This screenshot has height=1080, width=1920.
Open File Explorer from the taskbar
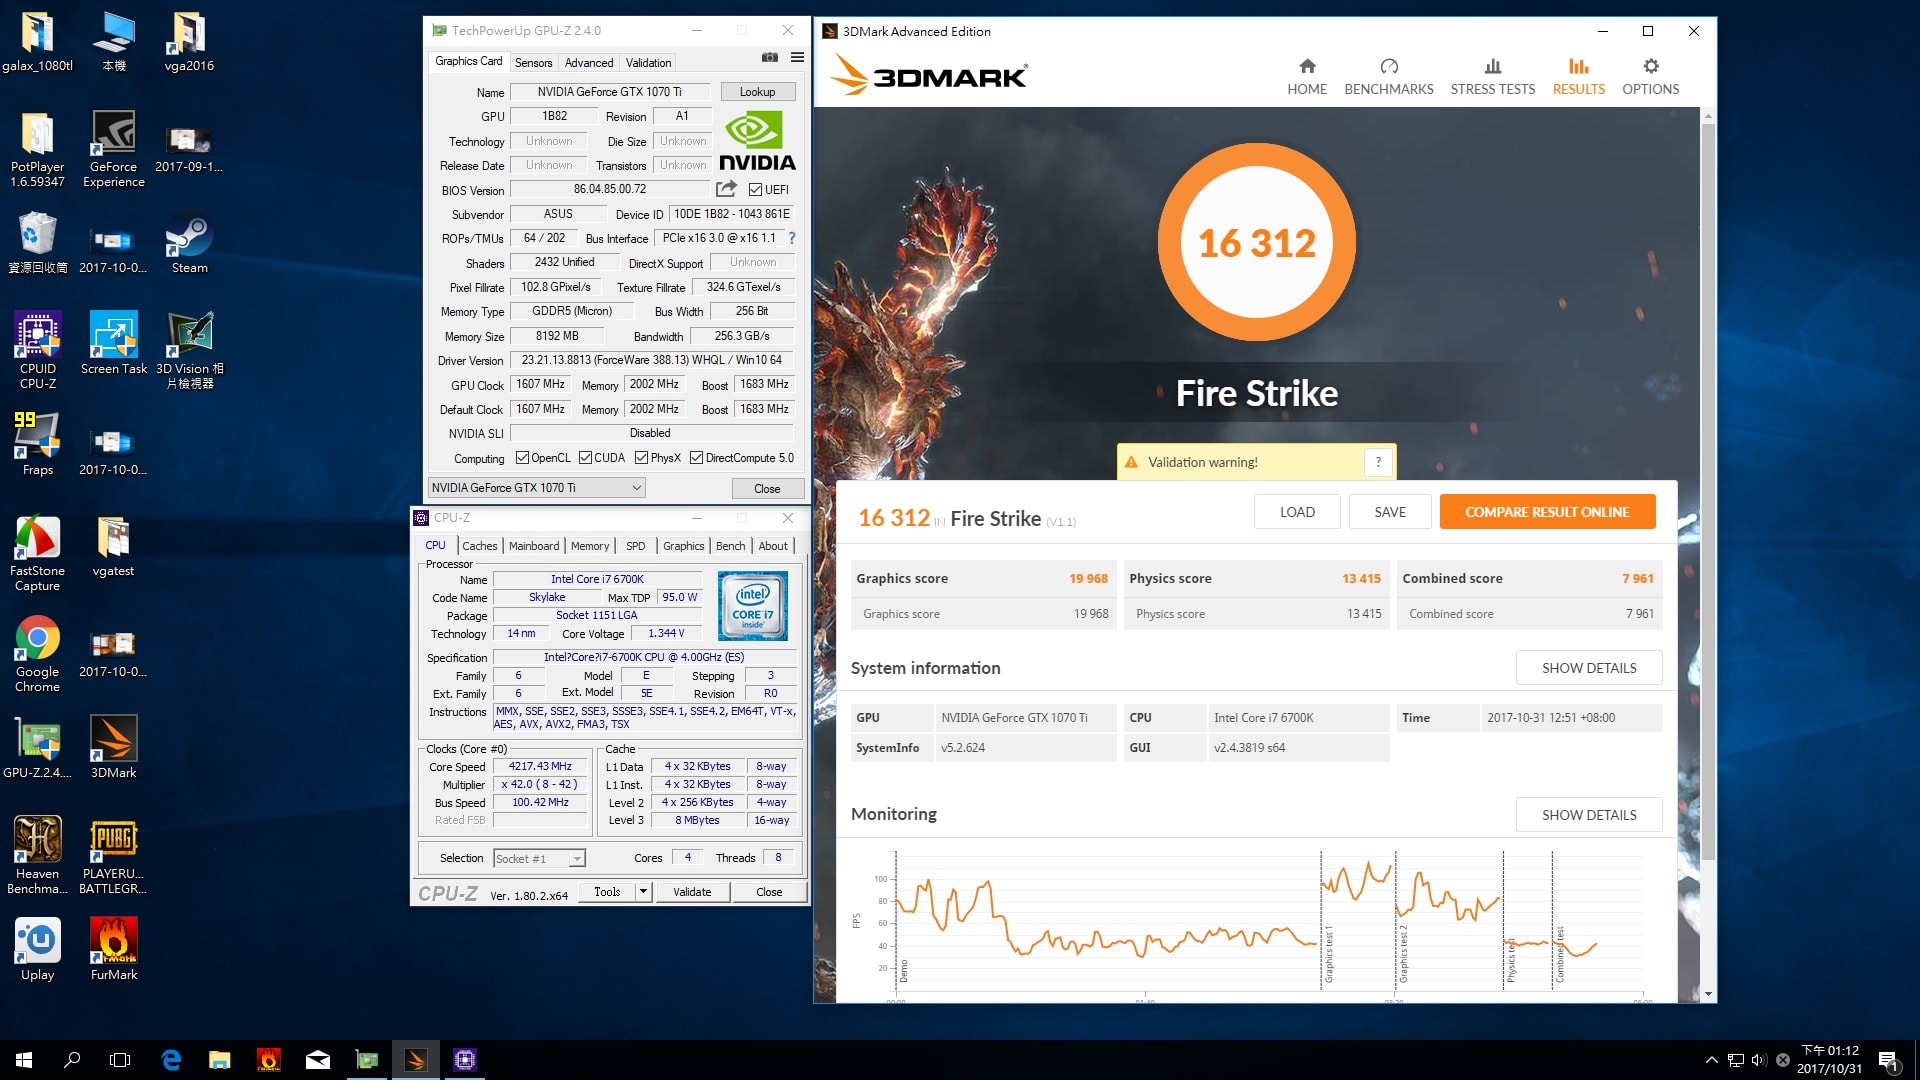219,1060
